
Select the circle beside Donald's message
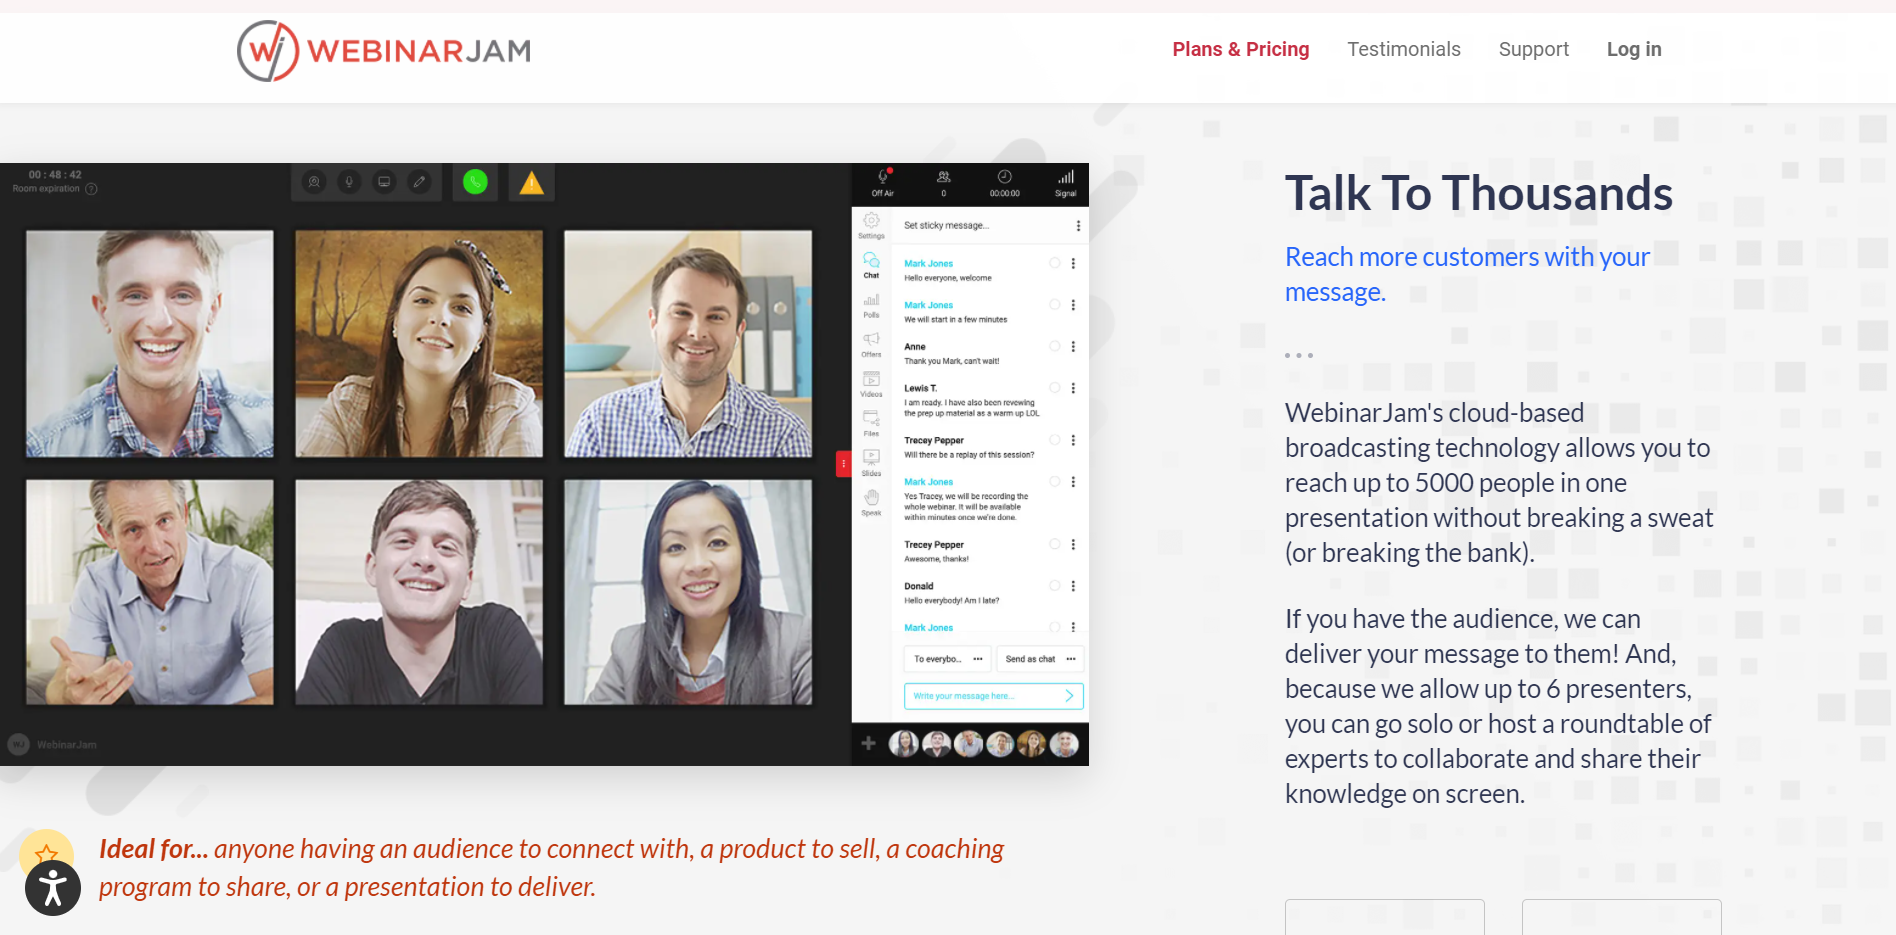(x=1054, y=586)
